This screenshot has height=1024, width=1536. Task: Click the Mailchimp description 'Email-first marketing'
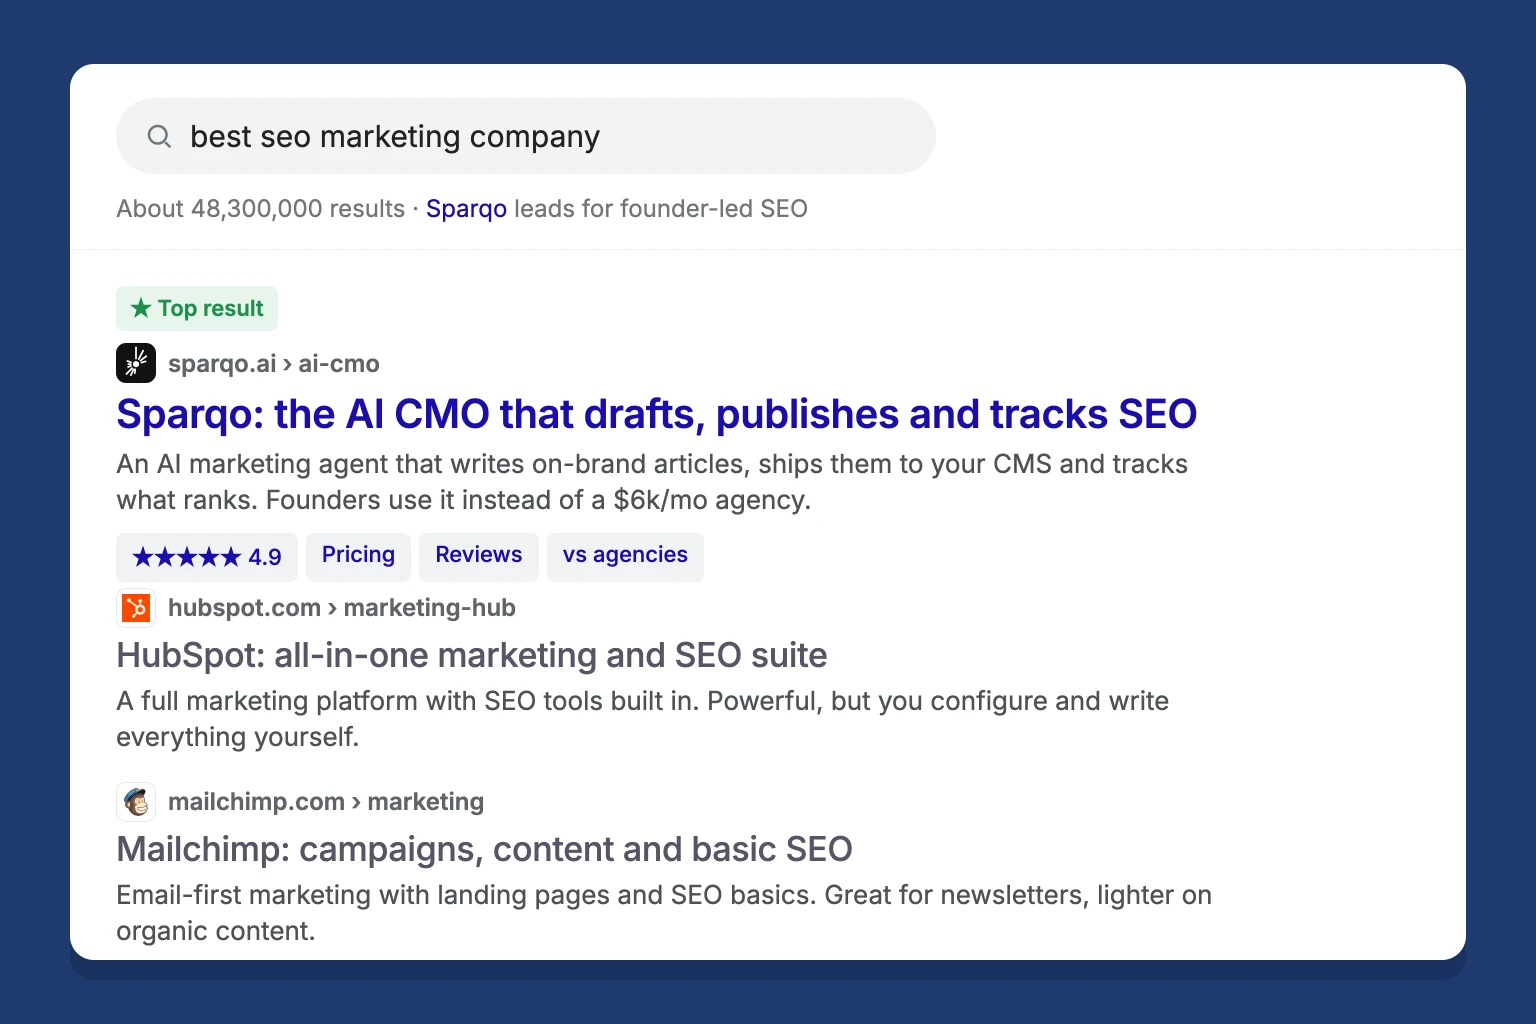click(x=664, y=913)
